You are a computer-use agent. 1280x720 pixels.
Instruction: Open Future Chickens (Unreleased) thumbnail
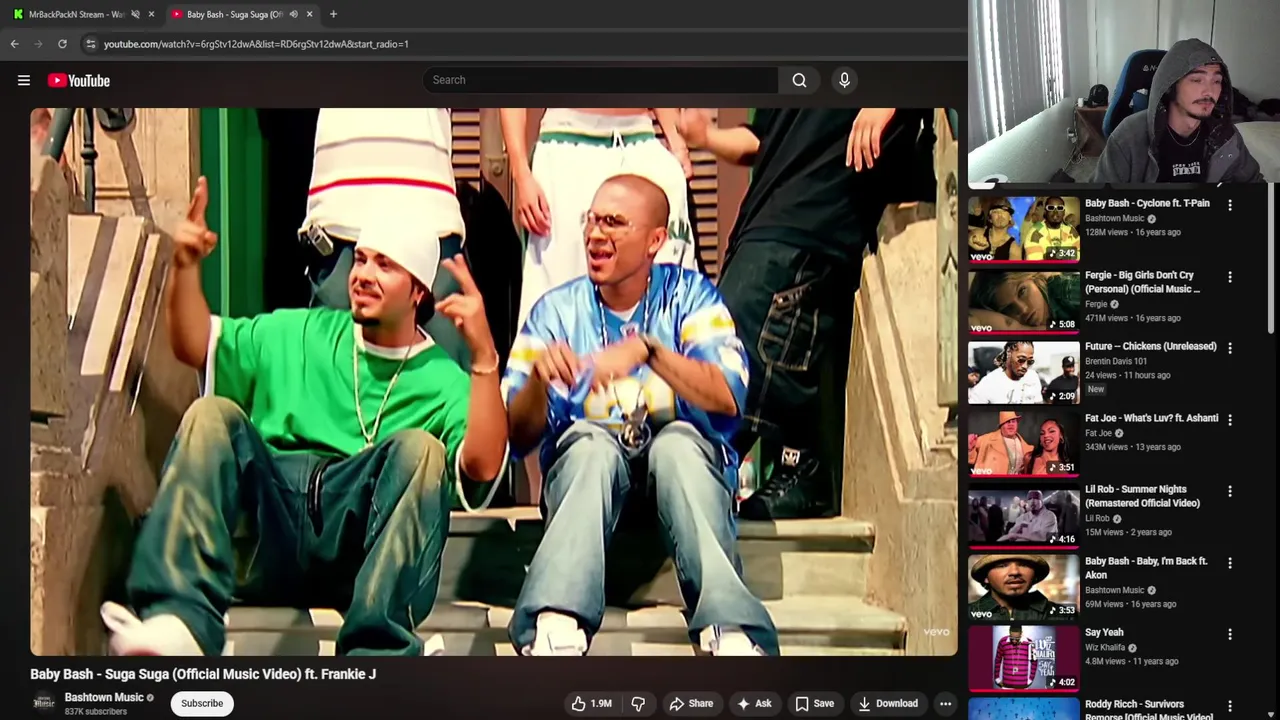tap(1023, 373)
